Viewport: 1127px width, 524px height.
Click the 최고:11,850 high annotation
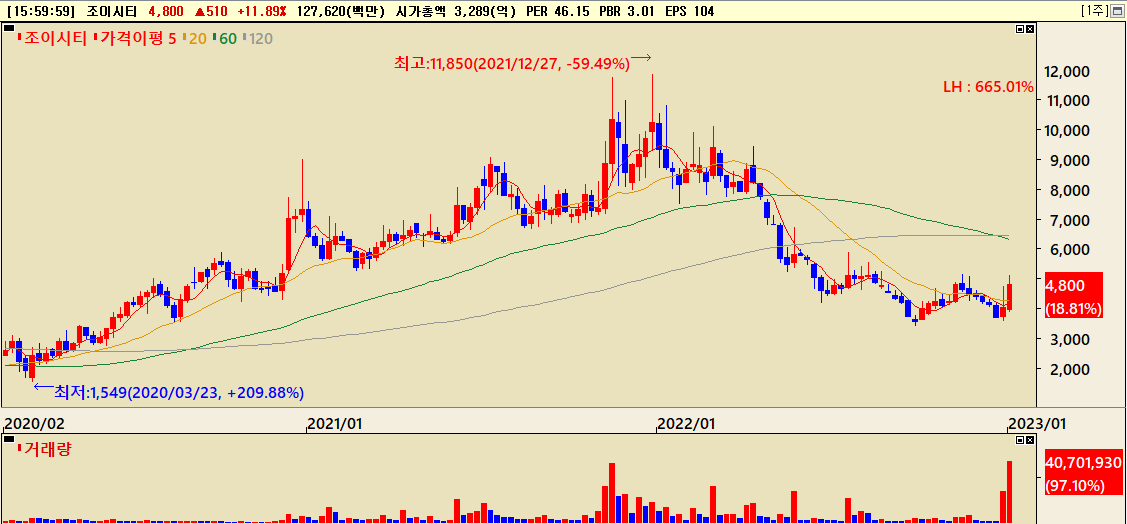[512, 63]
